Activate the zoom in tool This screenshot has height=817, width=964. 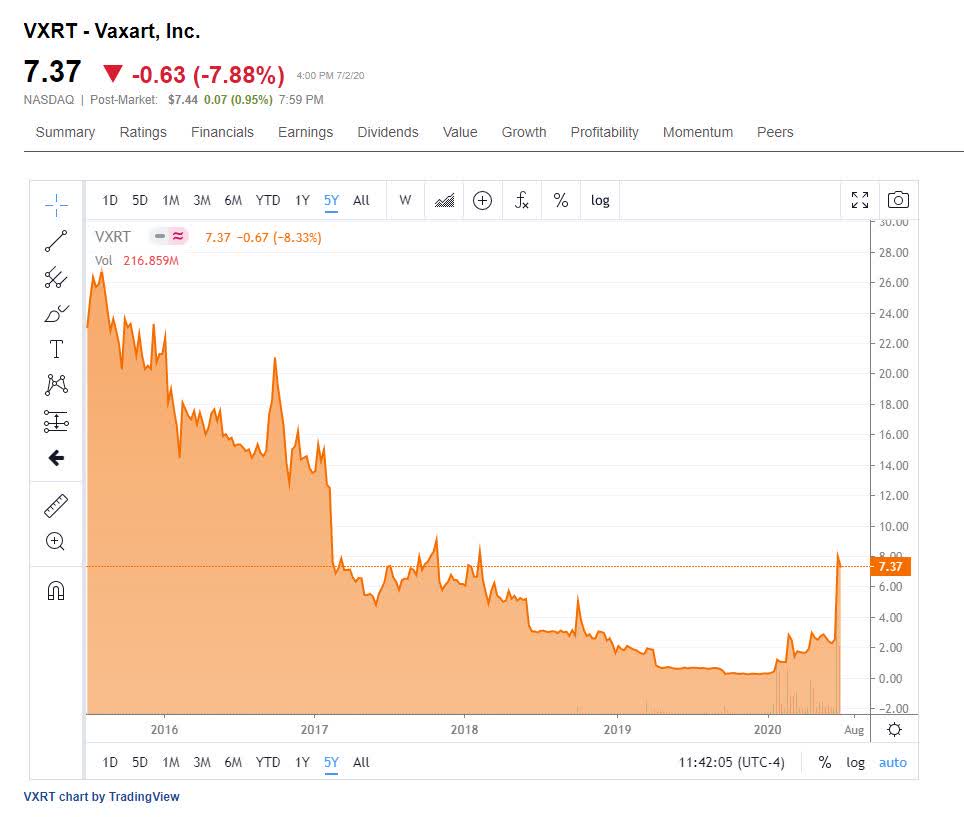coord(56,542)
